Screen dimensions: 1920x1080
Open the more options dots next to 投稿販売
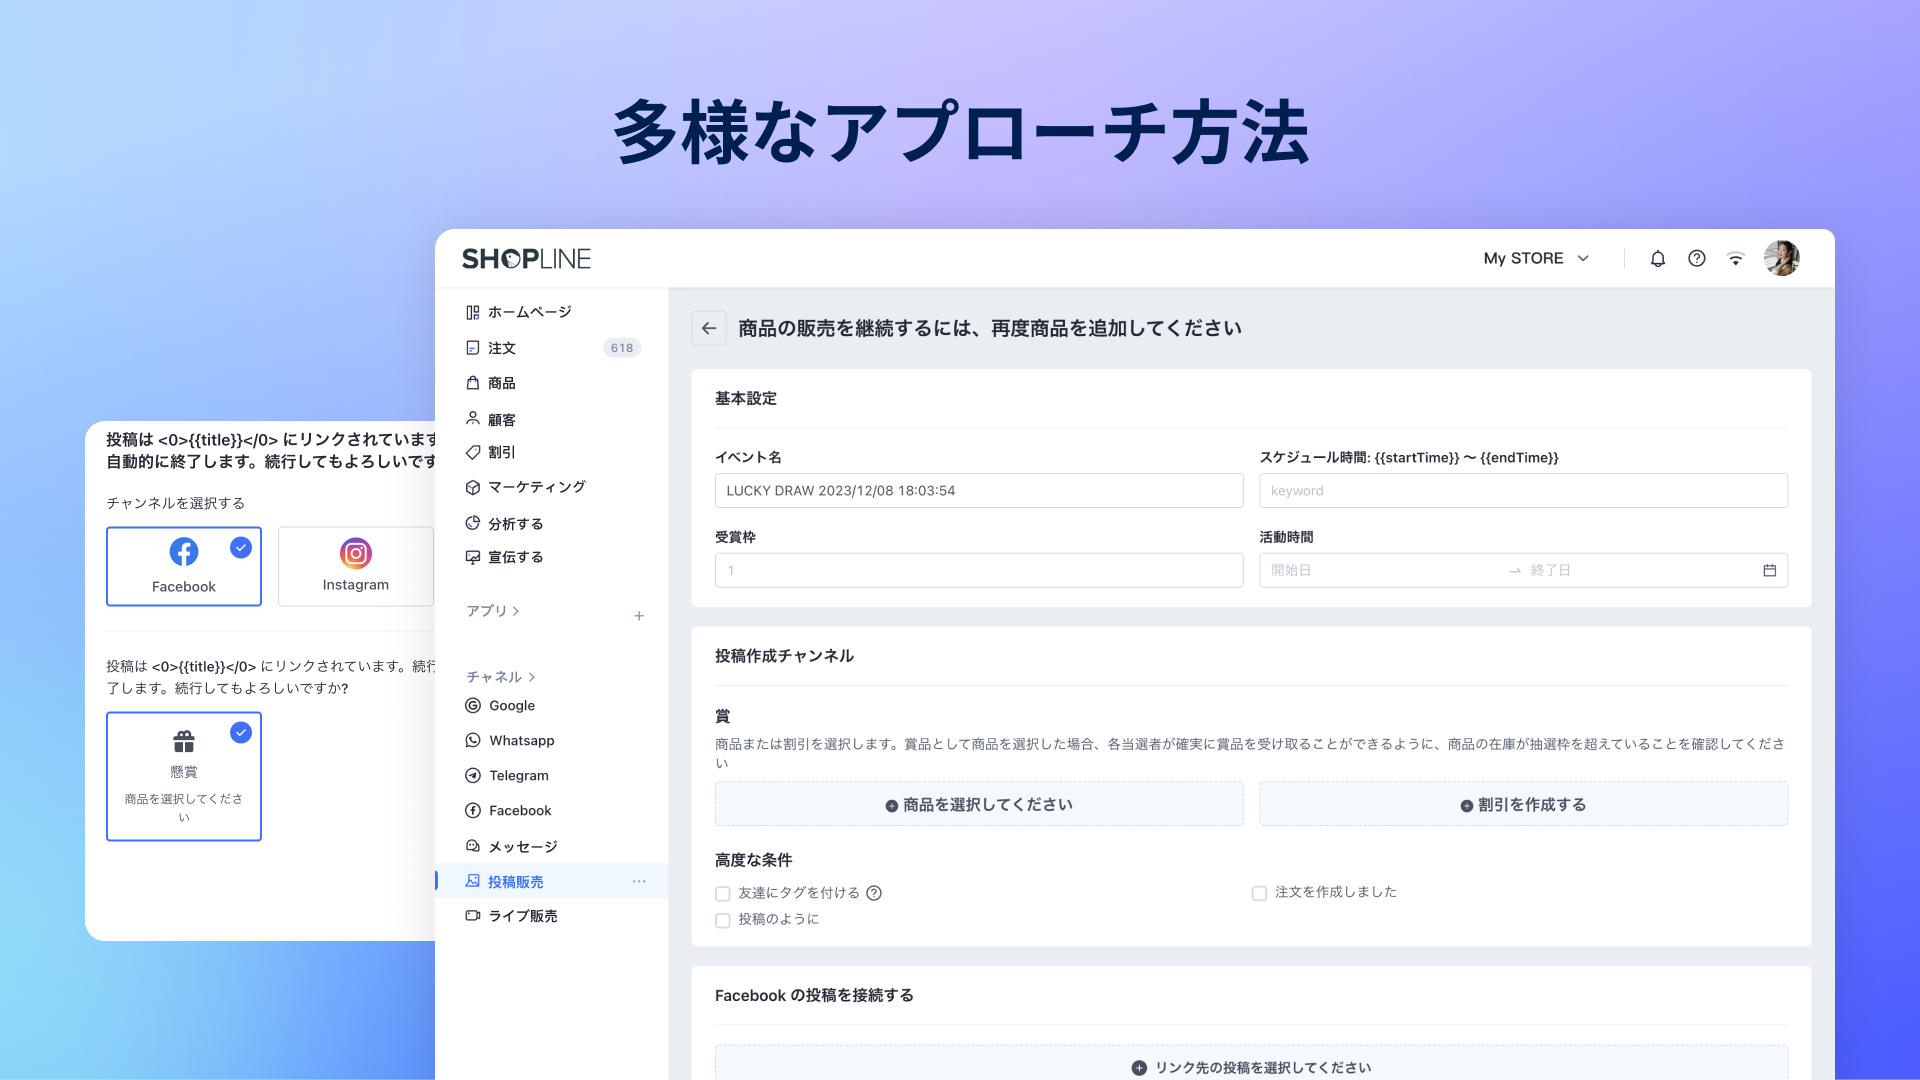coord(639,881)
